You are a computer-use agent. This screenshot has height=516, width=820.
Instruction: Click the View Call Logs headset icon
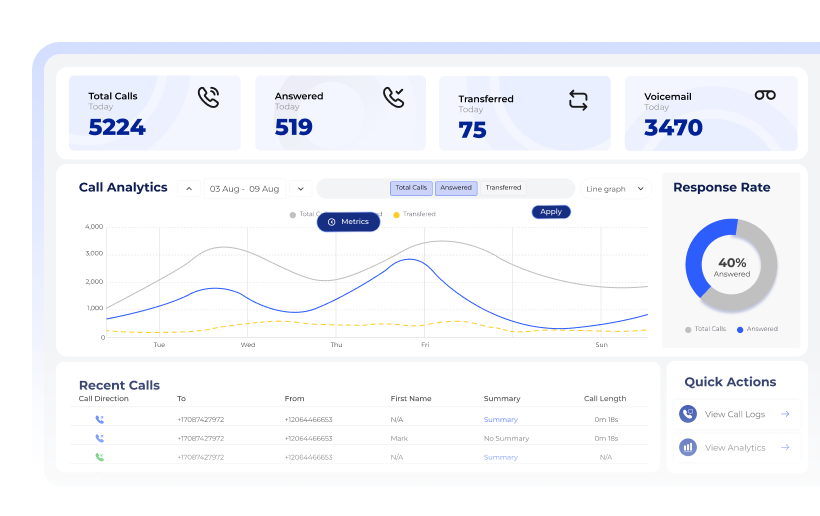click(688, 414)
